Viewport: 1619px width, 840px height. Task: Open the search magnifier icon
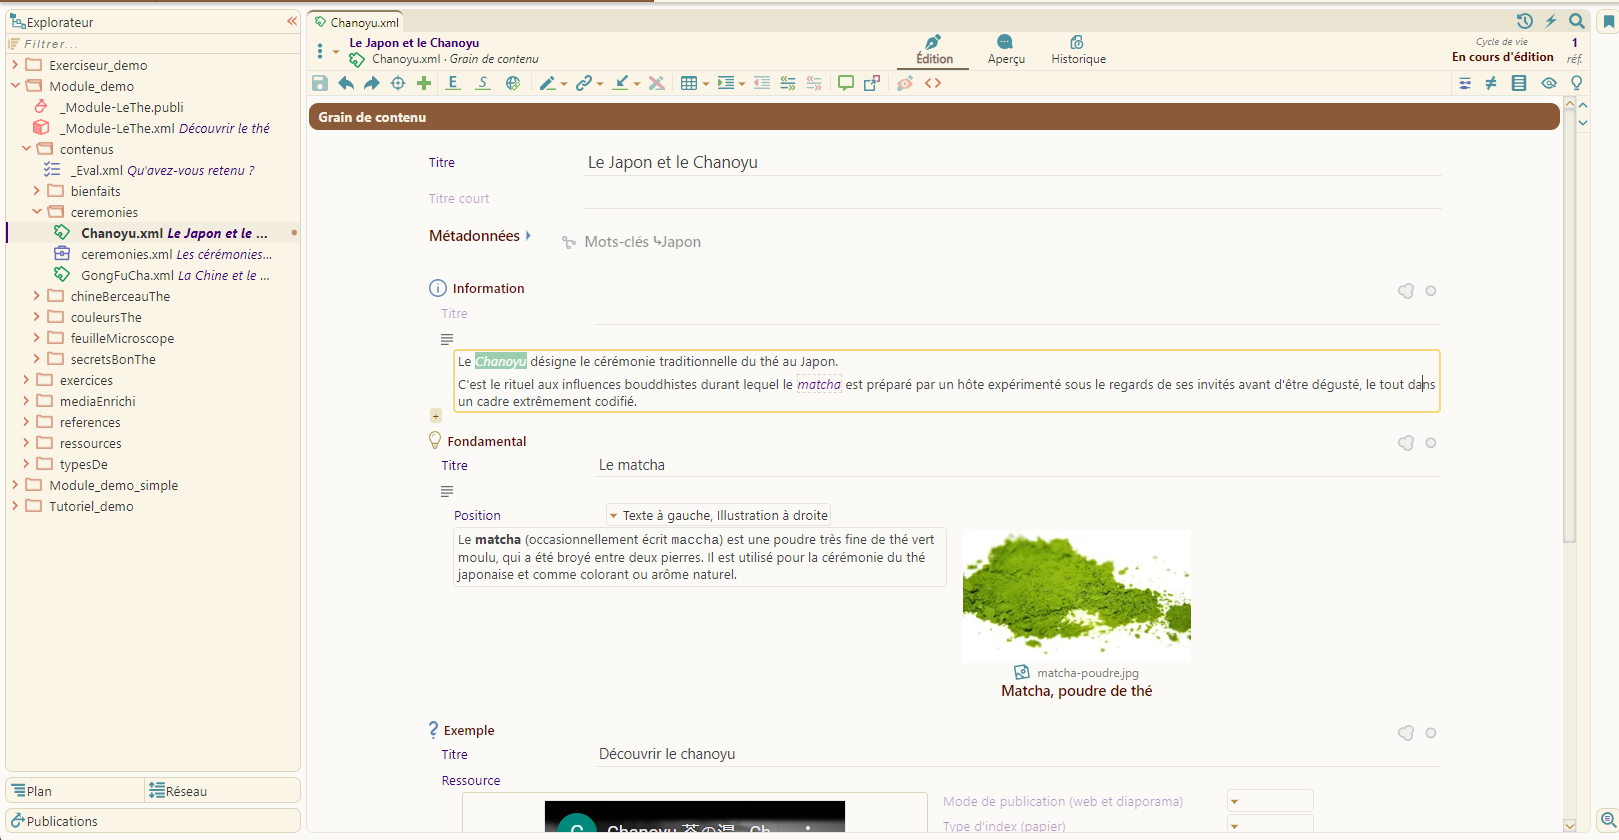tap(1577, 21)
